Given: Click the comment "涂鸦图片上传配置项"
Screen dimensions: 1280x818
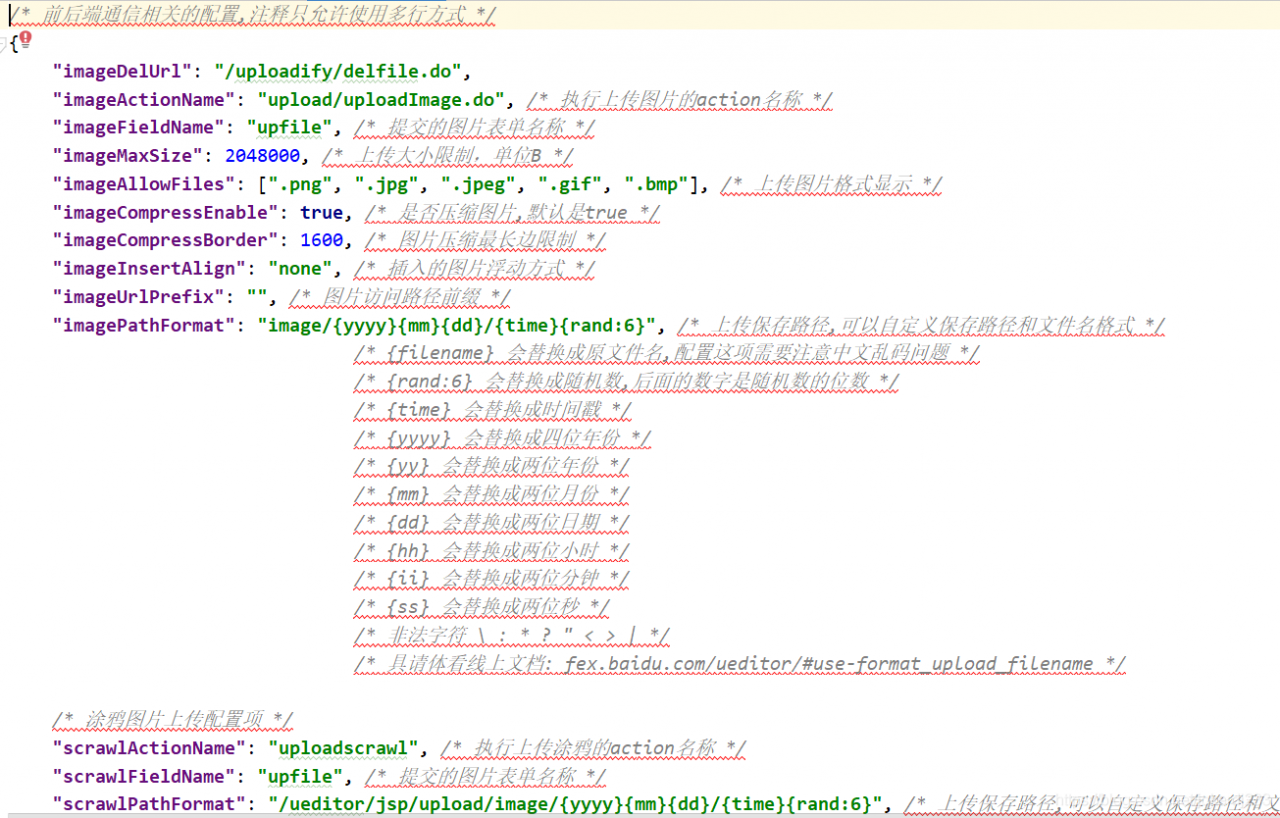Looking at the screenshot, I should pyautogui.click(x=173, y=719).
